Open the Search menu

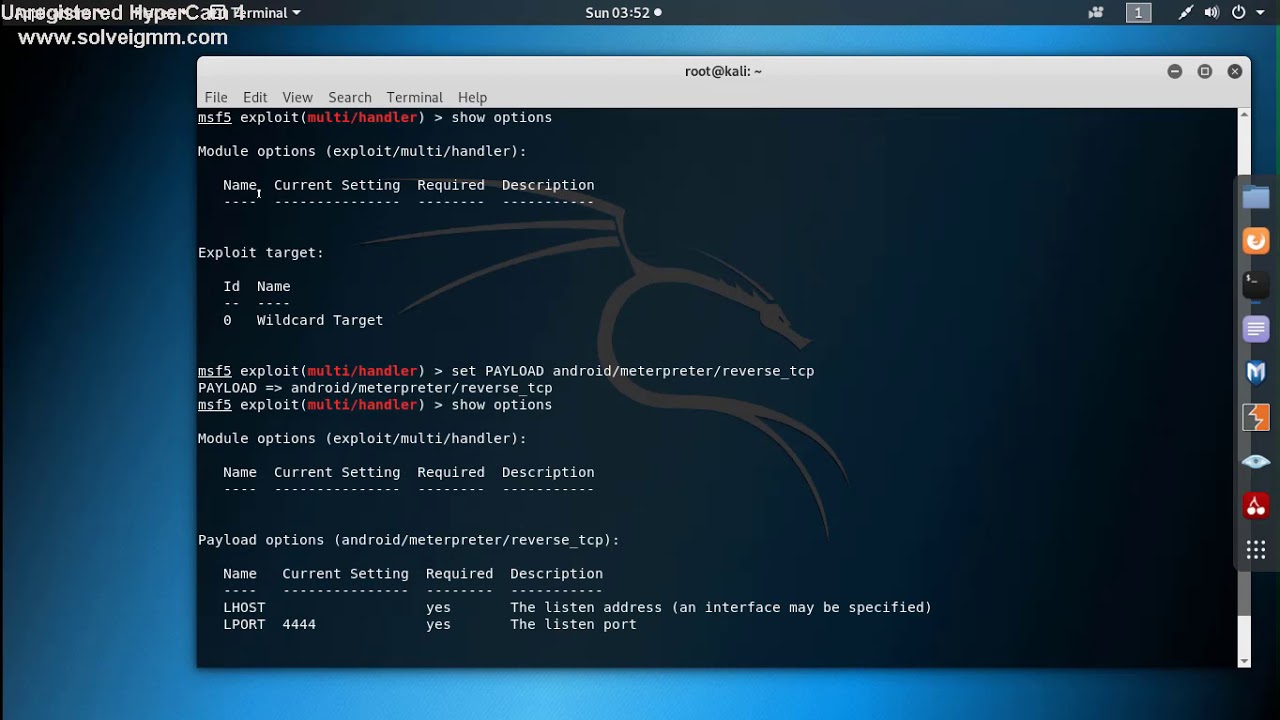(x=350, y=97)
